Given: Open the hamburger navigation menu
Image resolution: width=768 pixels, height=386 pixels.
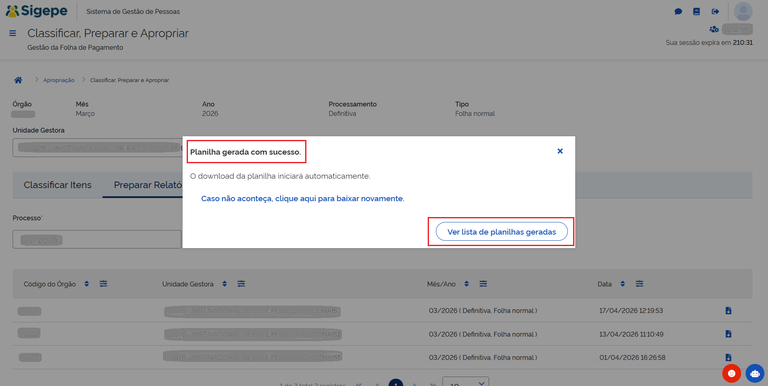Looking at the screenshot, I should [x=13, y=33].
